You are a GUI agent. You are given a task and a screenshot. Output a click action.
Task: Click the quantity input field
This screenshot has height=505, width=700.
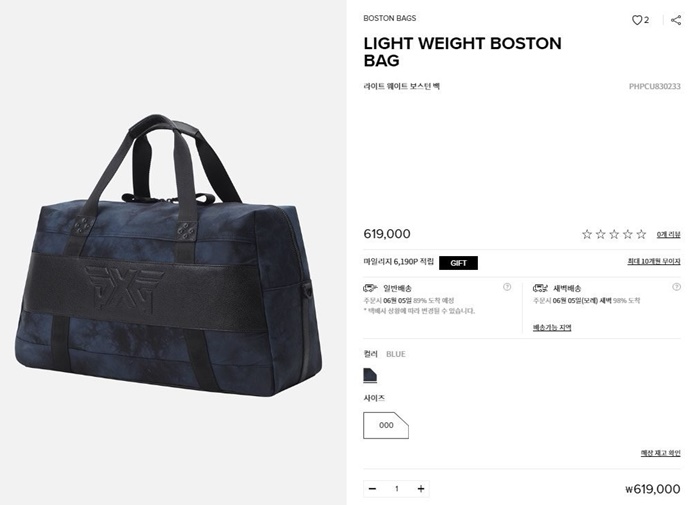pos(396,489)
